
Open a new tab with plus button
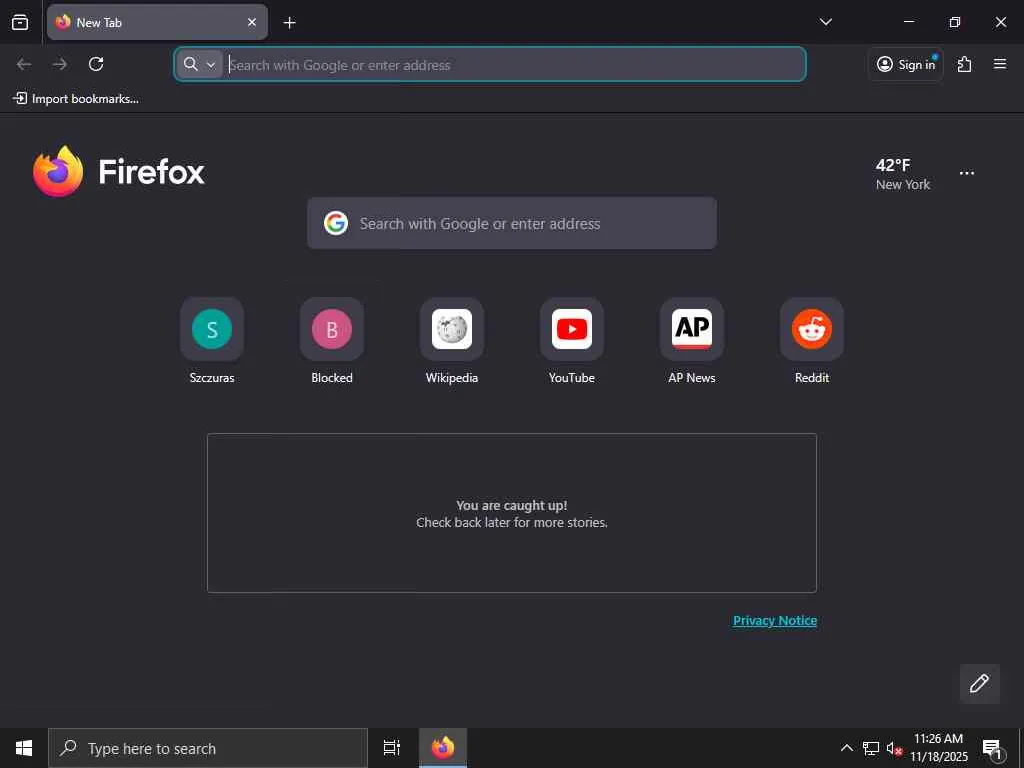tap(289, 23)
